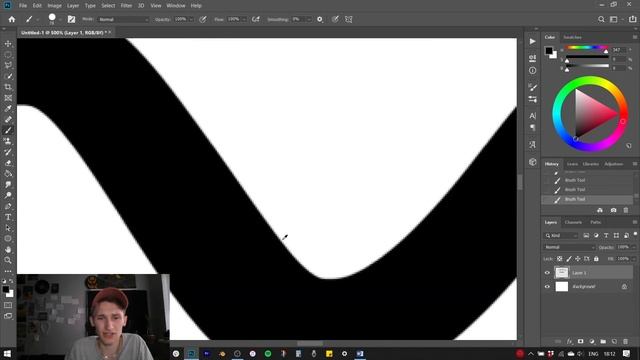Viewport: 640px width, 360px height.
Task: Select the Lasso tool
Action: point(8,65)
